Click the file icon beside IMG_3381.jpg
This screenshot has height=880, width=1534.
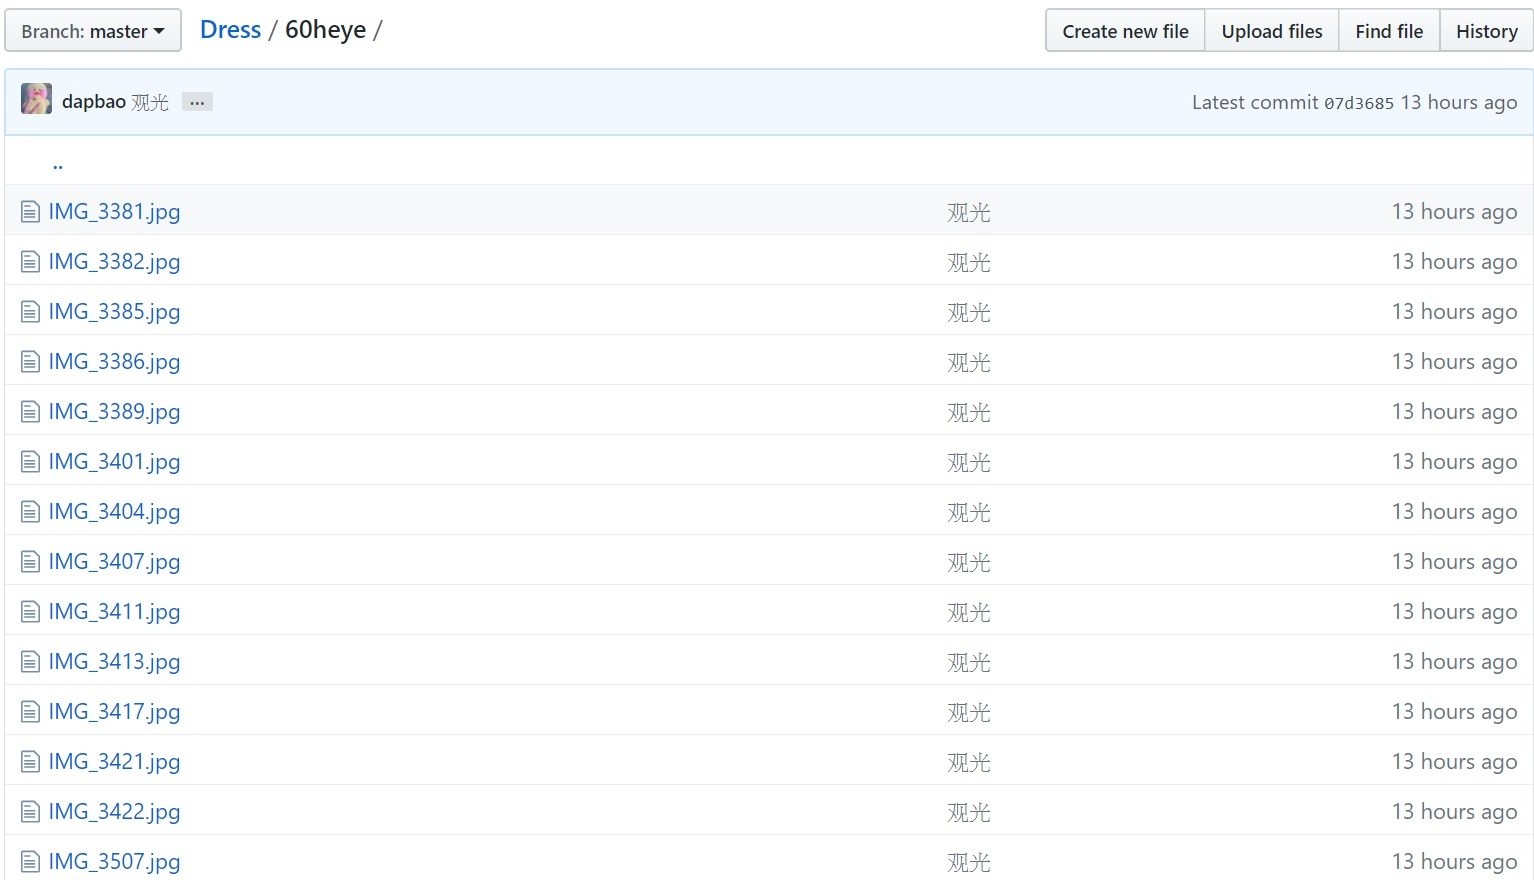click(31, 212)
